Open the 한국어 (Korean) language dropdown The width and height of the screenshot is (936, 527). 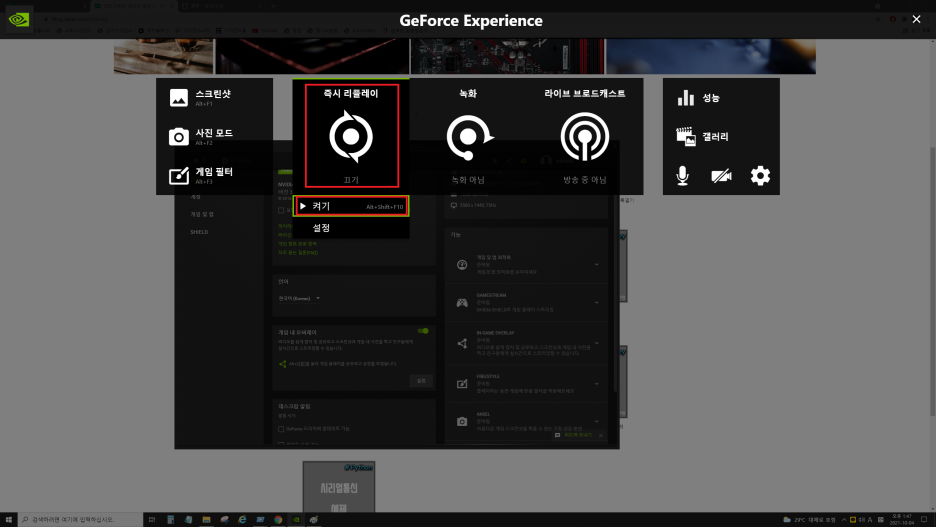pos(299,298)
